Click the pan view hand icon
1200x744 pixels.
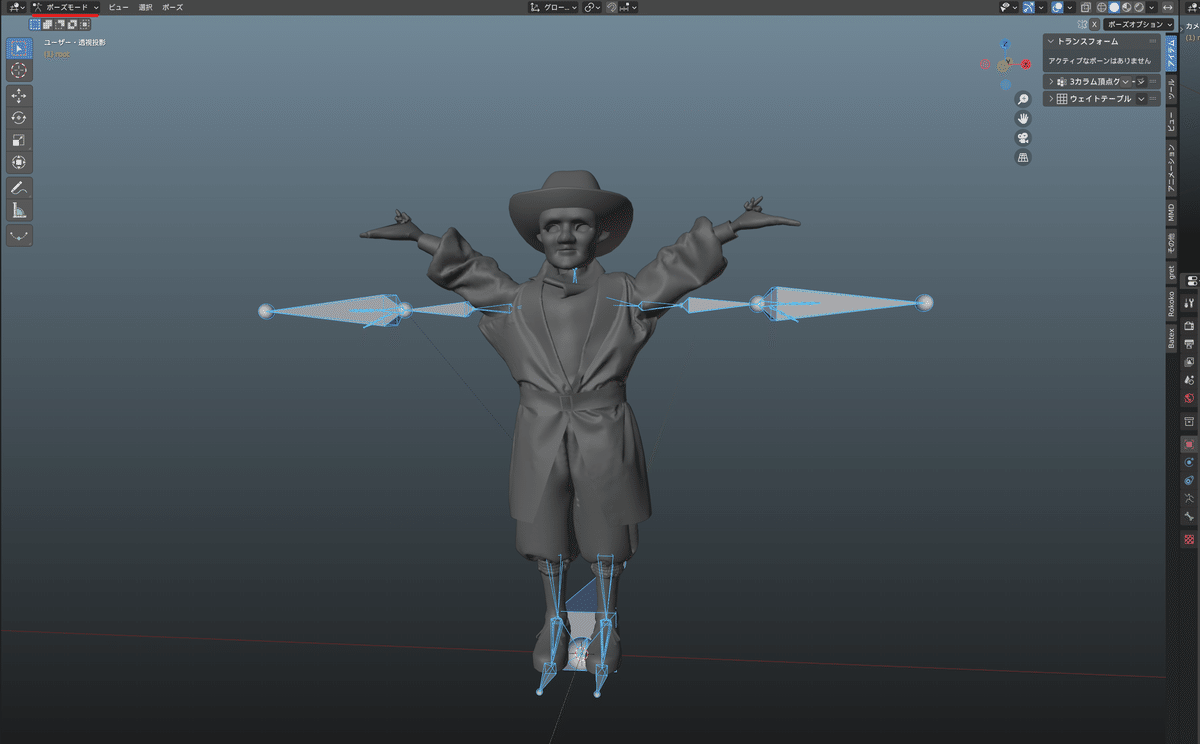pyautogui.click(x=1023, y=118)
